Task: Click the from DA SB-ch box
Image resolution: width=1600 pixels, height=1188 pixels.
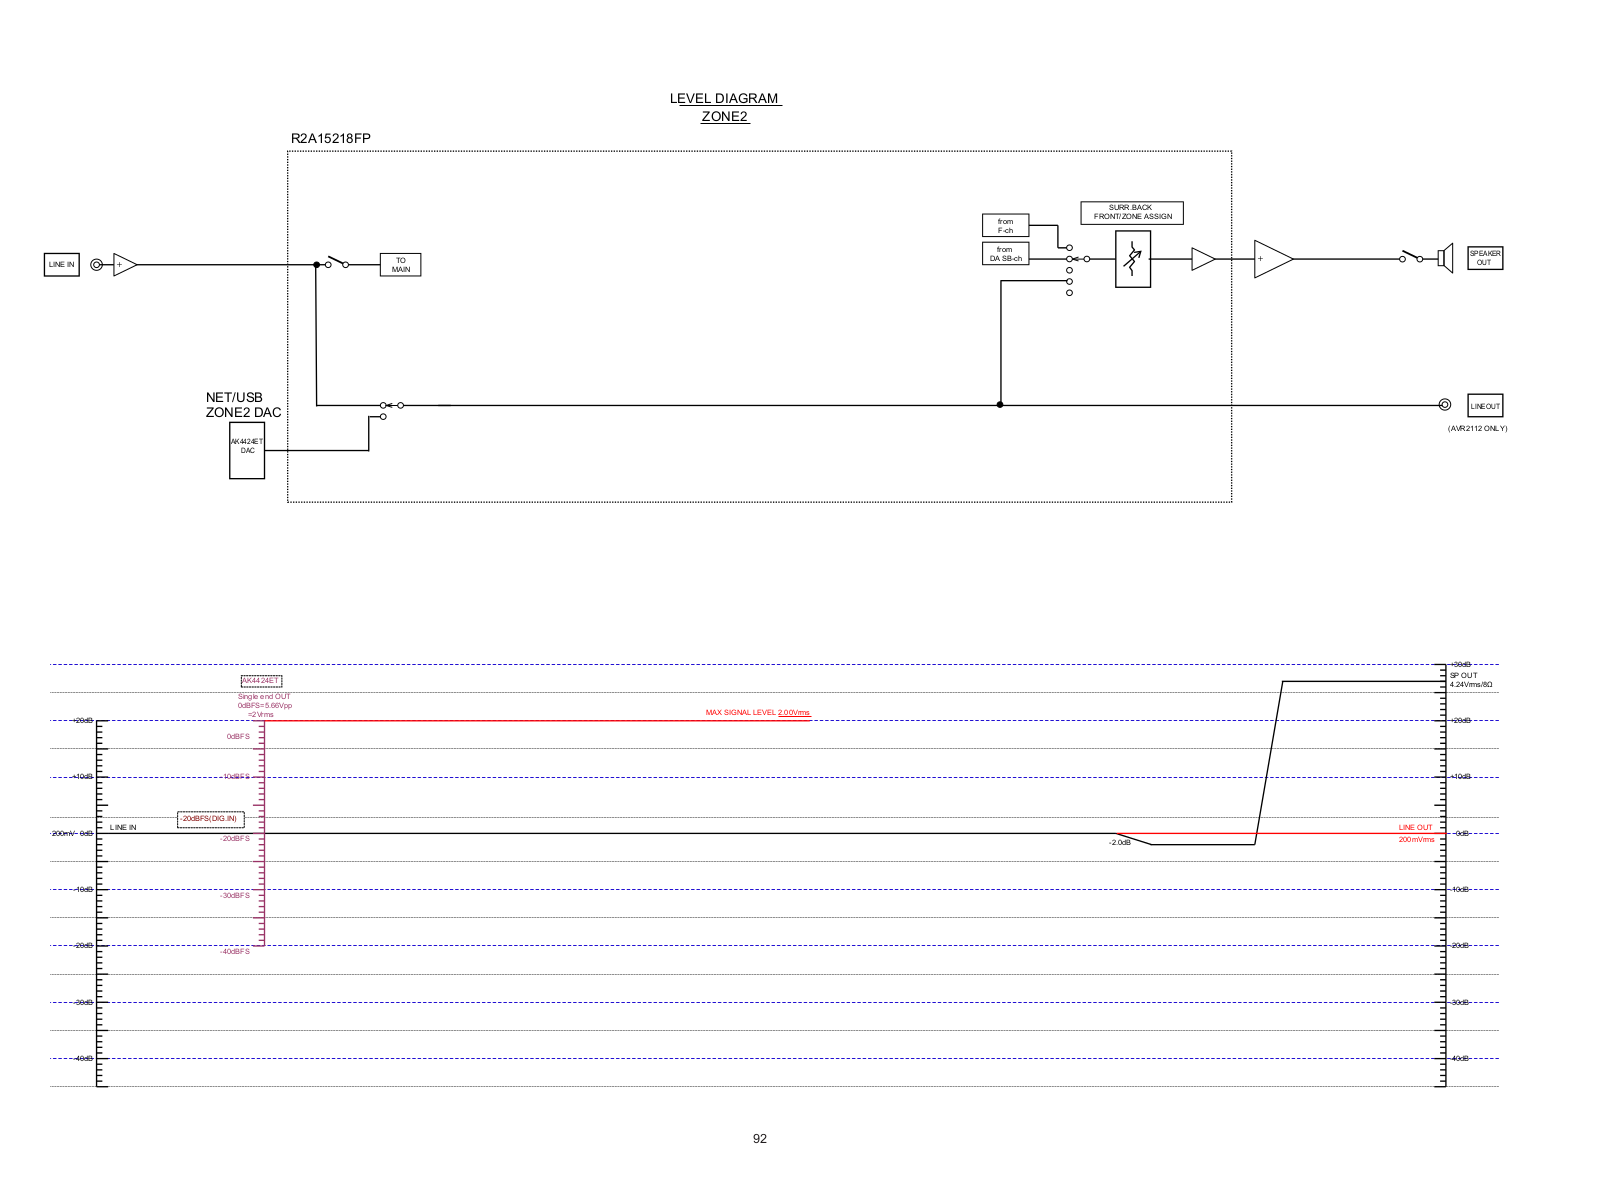Action: click(x=1005, y=254)
